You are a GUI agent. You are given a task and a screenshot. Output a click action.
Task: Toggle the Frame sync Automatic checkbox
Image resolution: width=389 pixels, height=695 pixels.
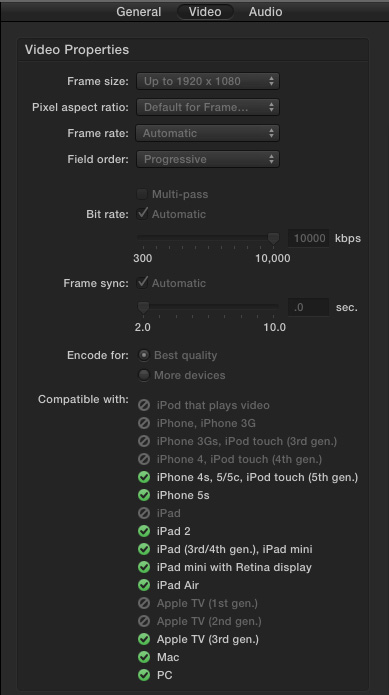point(142,283)
